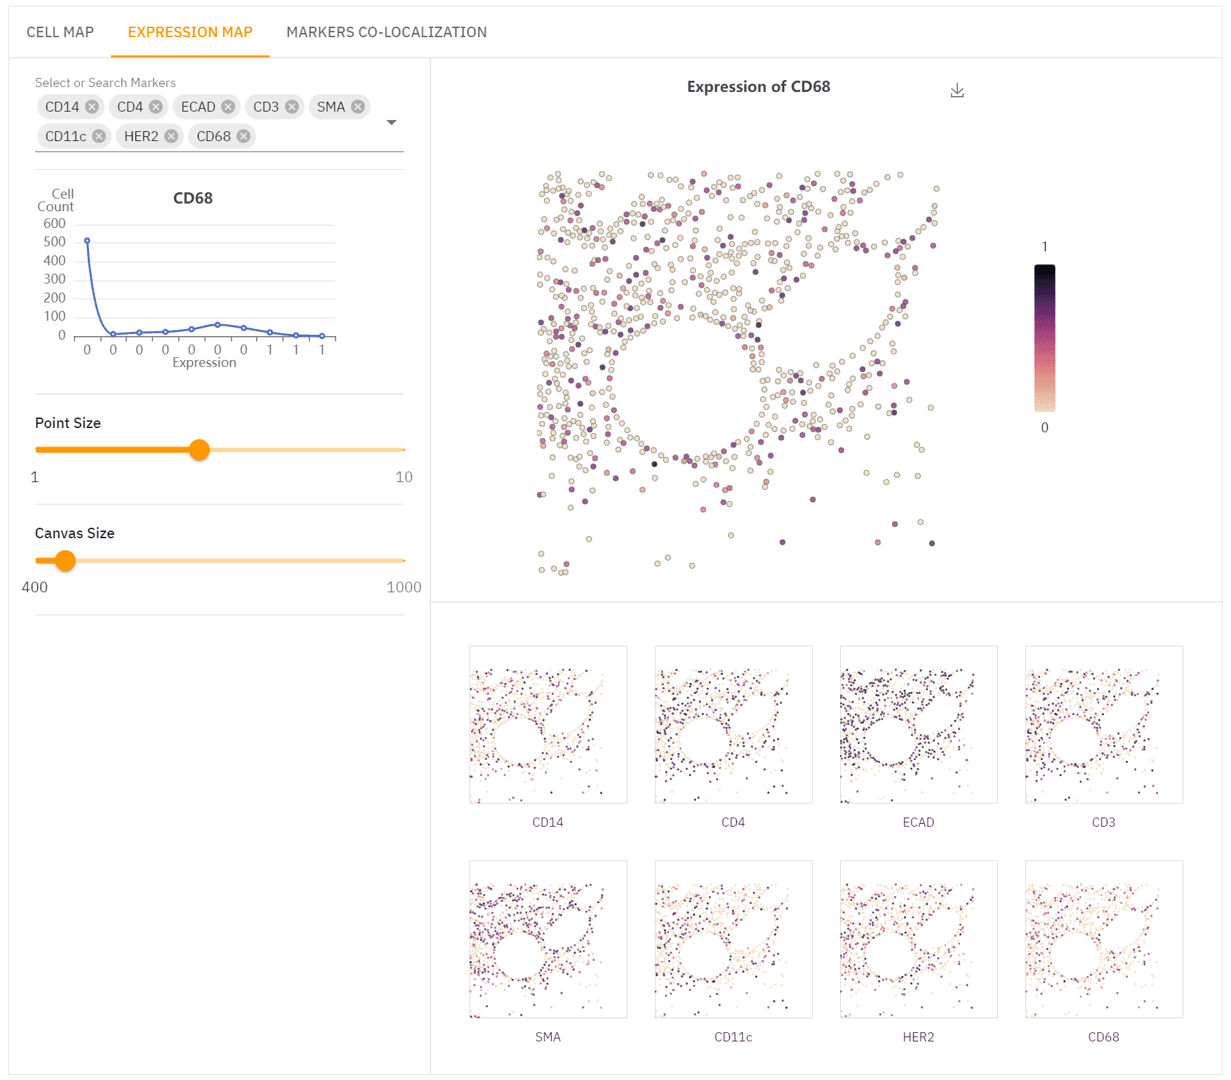Open the CD11c expression thumbnail
Image resolution: width=1231 pixels, height=1080 pixels.
pos(733,939)
